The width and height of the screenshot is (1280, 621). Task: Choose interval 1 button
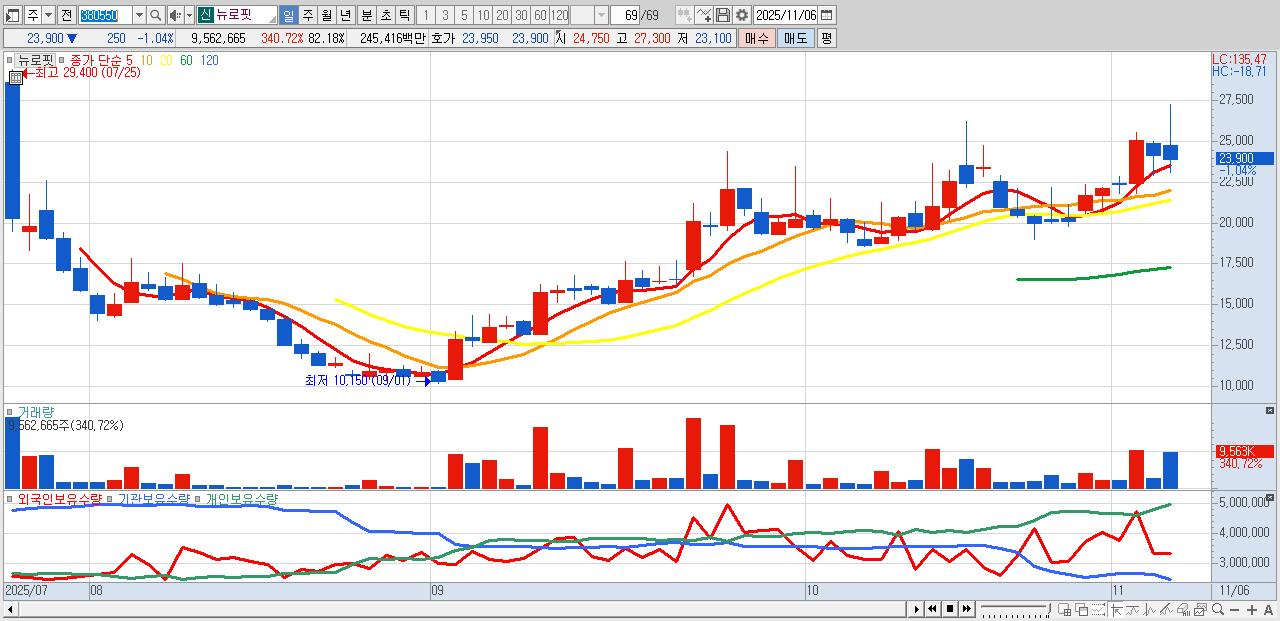425,15
